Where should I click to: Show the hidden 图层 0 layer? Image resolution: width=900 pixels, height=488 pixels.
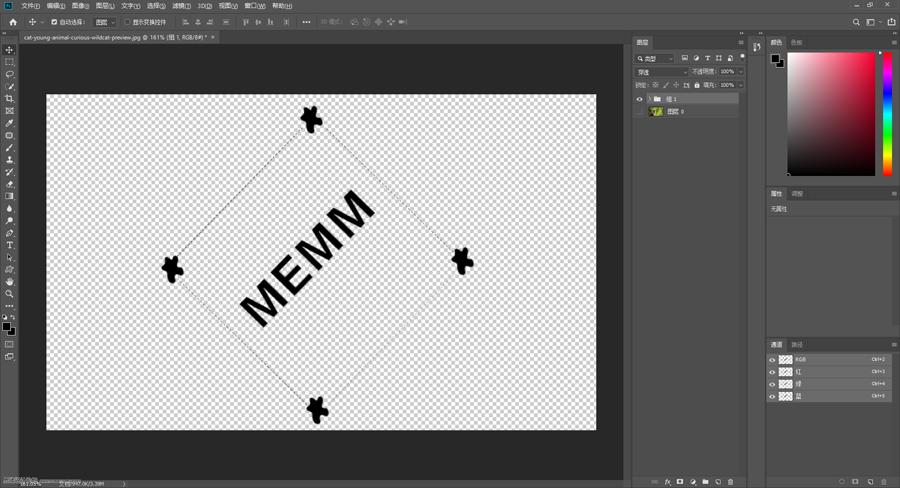click(x=640, y=112)
